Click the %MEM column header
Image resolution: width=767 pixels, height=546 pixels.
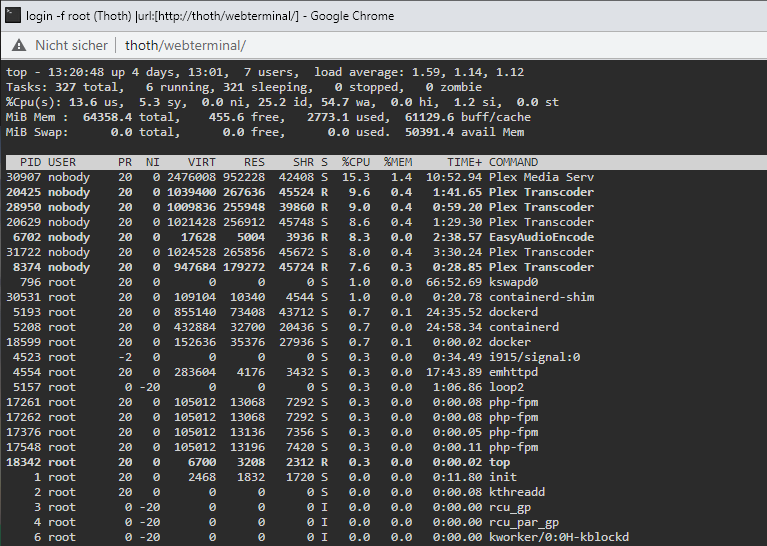click(x=398, y=162)
